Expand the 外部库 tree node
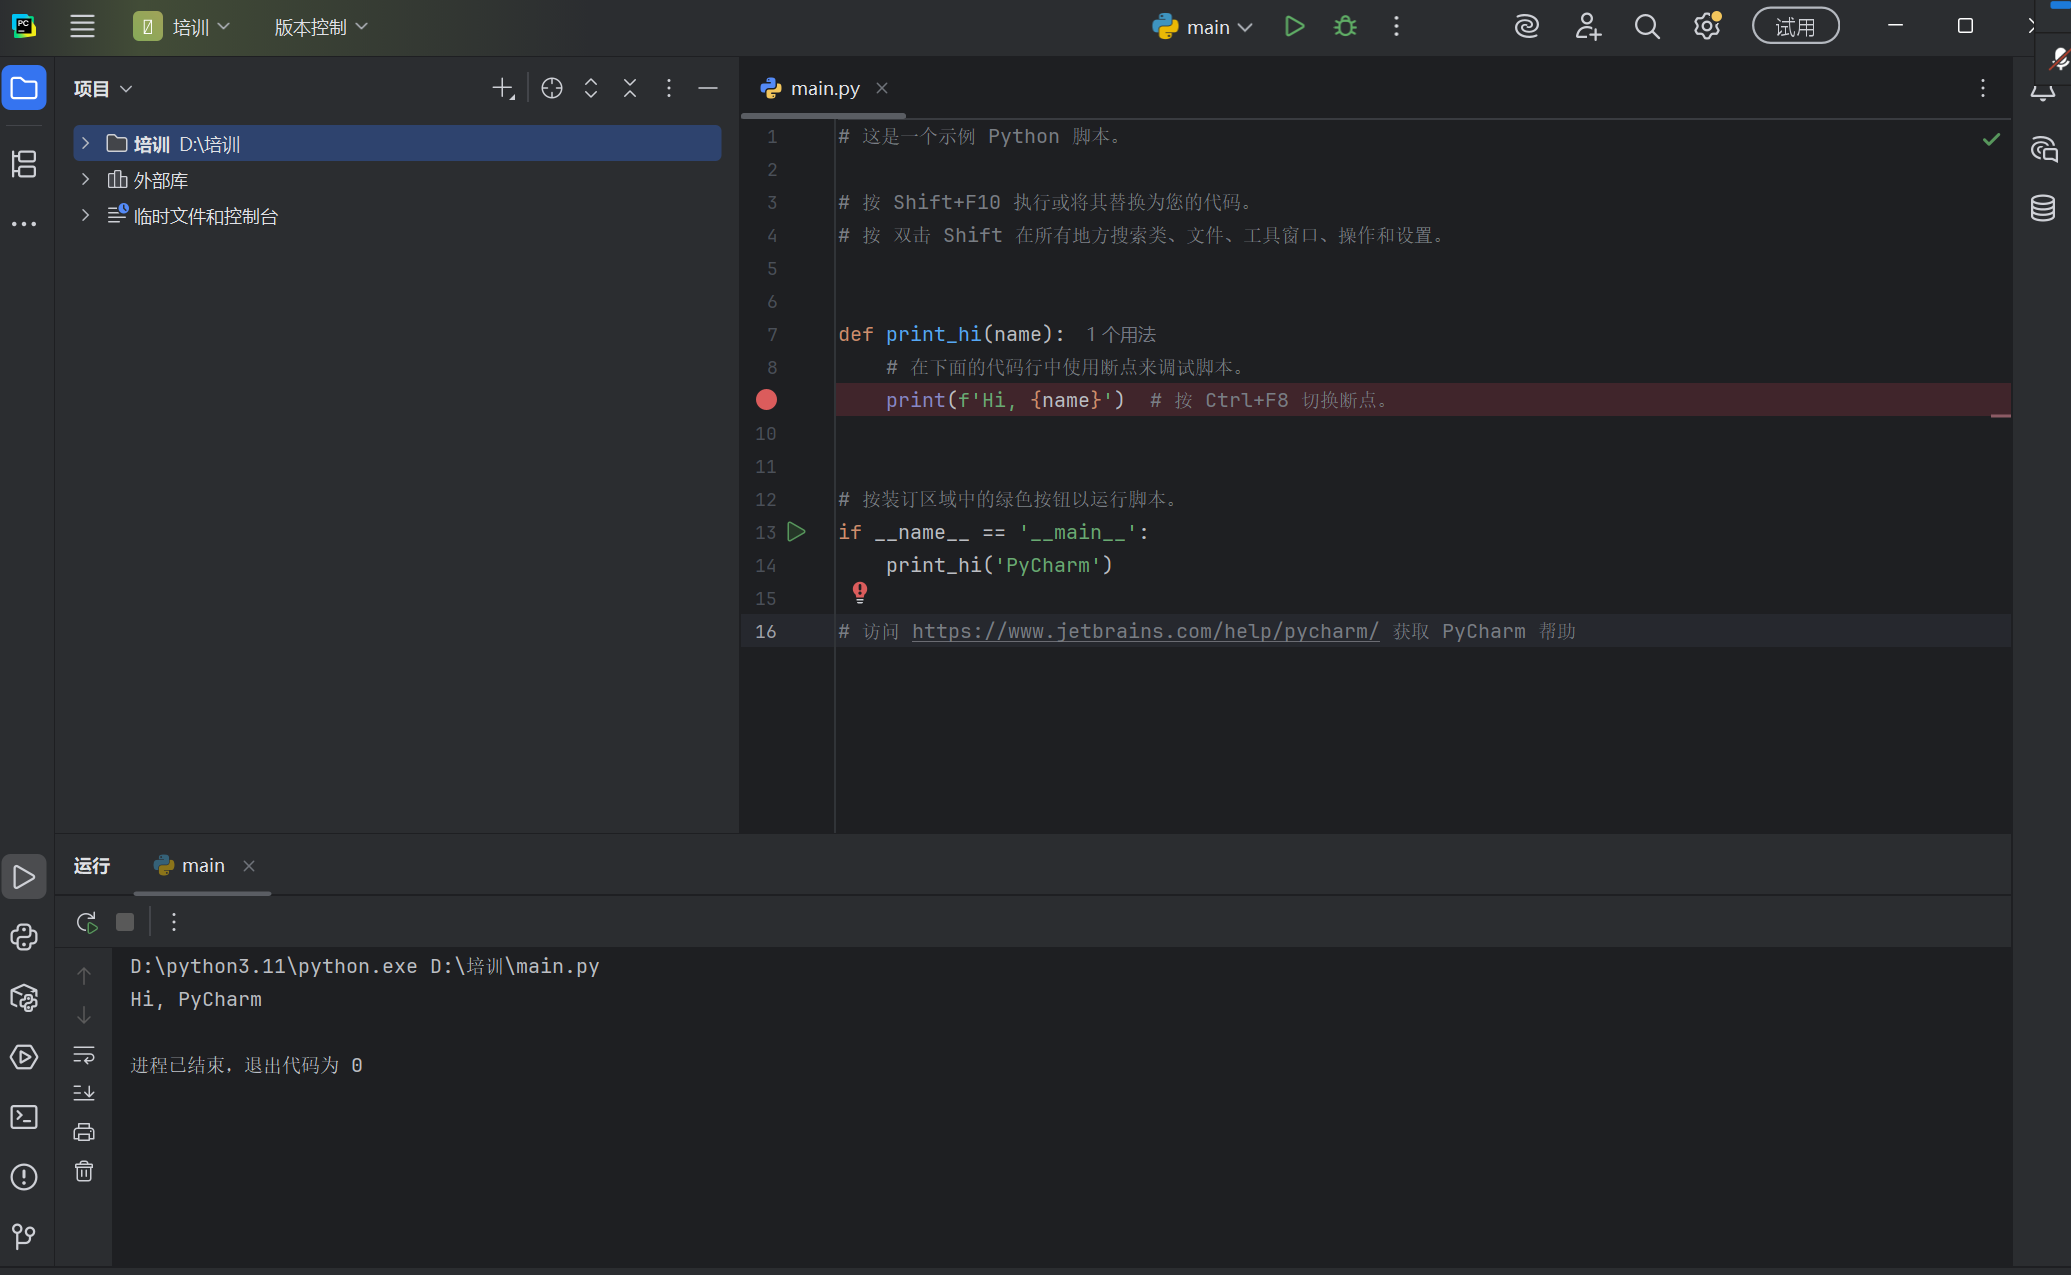Viewport: 2071px width, 1275px height. click(86, 180)
